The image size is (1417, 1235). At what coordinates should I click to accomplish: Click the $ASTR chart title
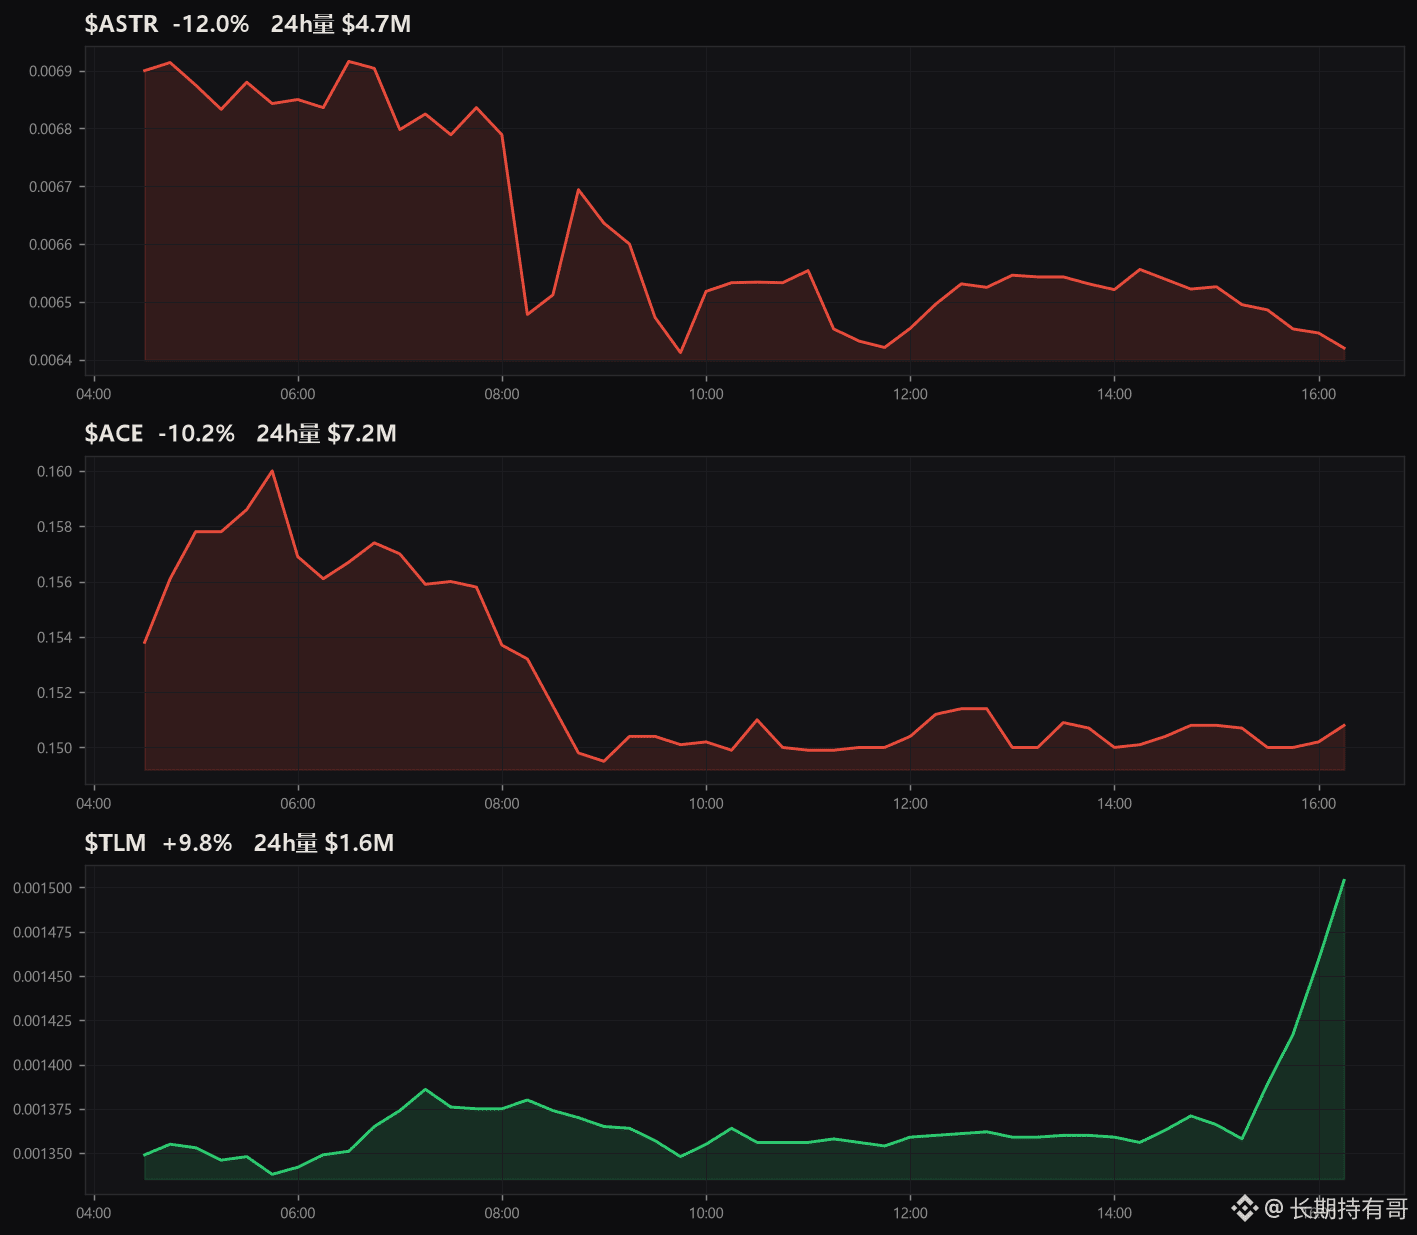coord(121,24)
